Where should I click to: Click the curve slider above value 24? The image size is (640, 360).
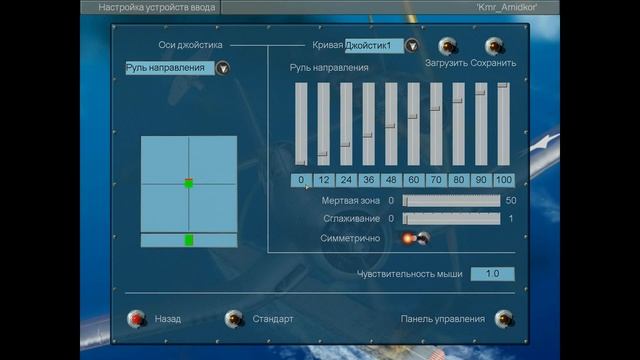pyautogui.click(x=346, y=124)
